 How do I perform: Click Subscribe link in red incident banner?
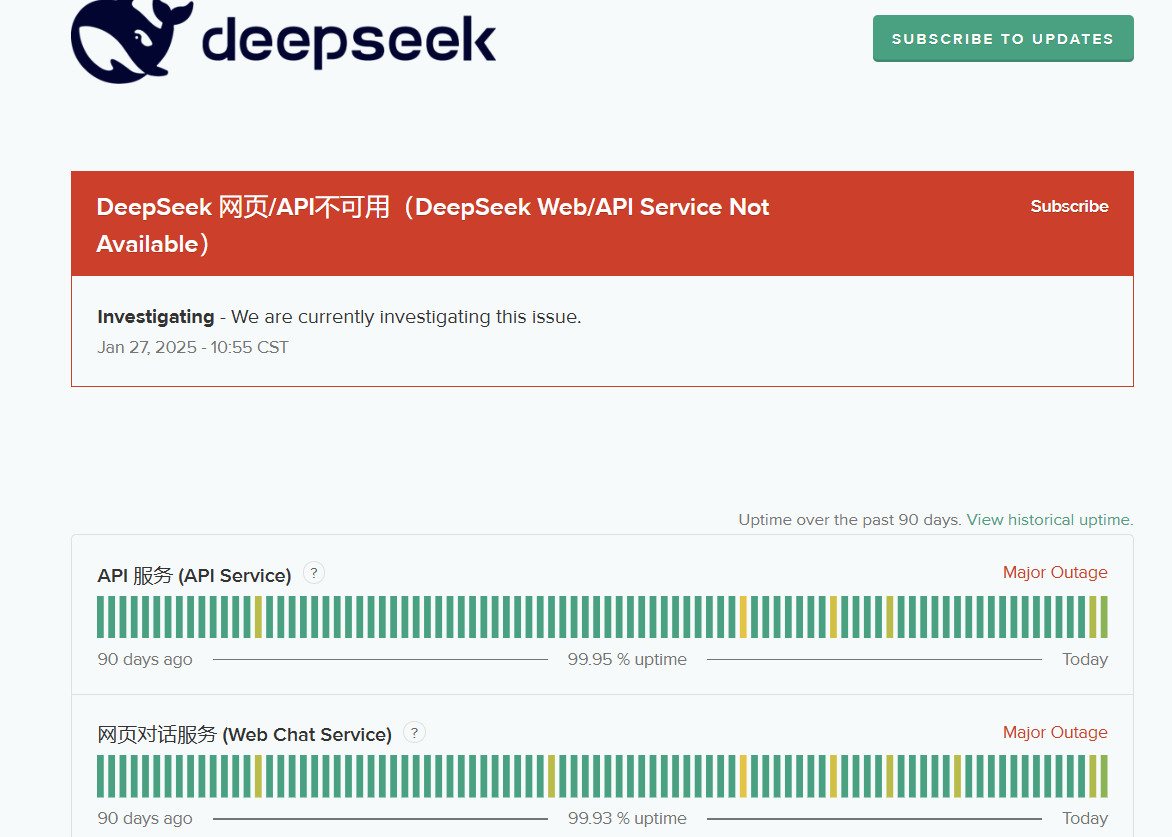pyautogui.click(x=1069, y=206)
